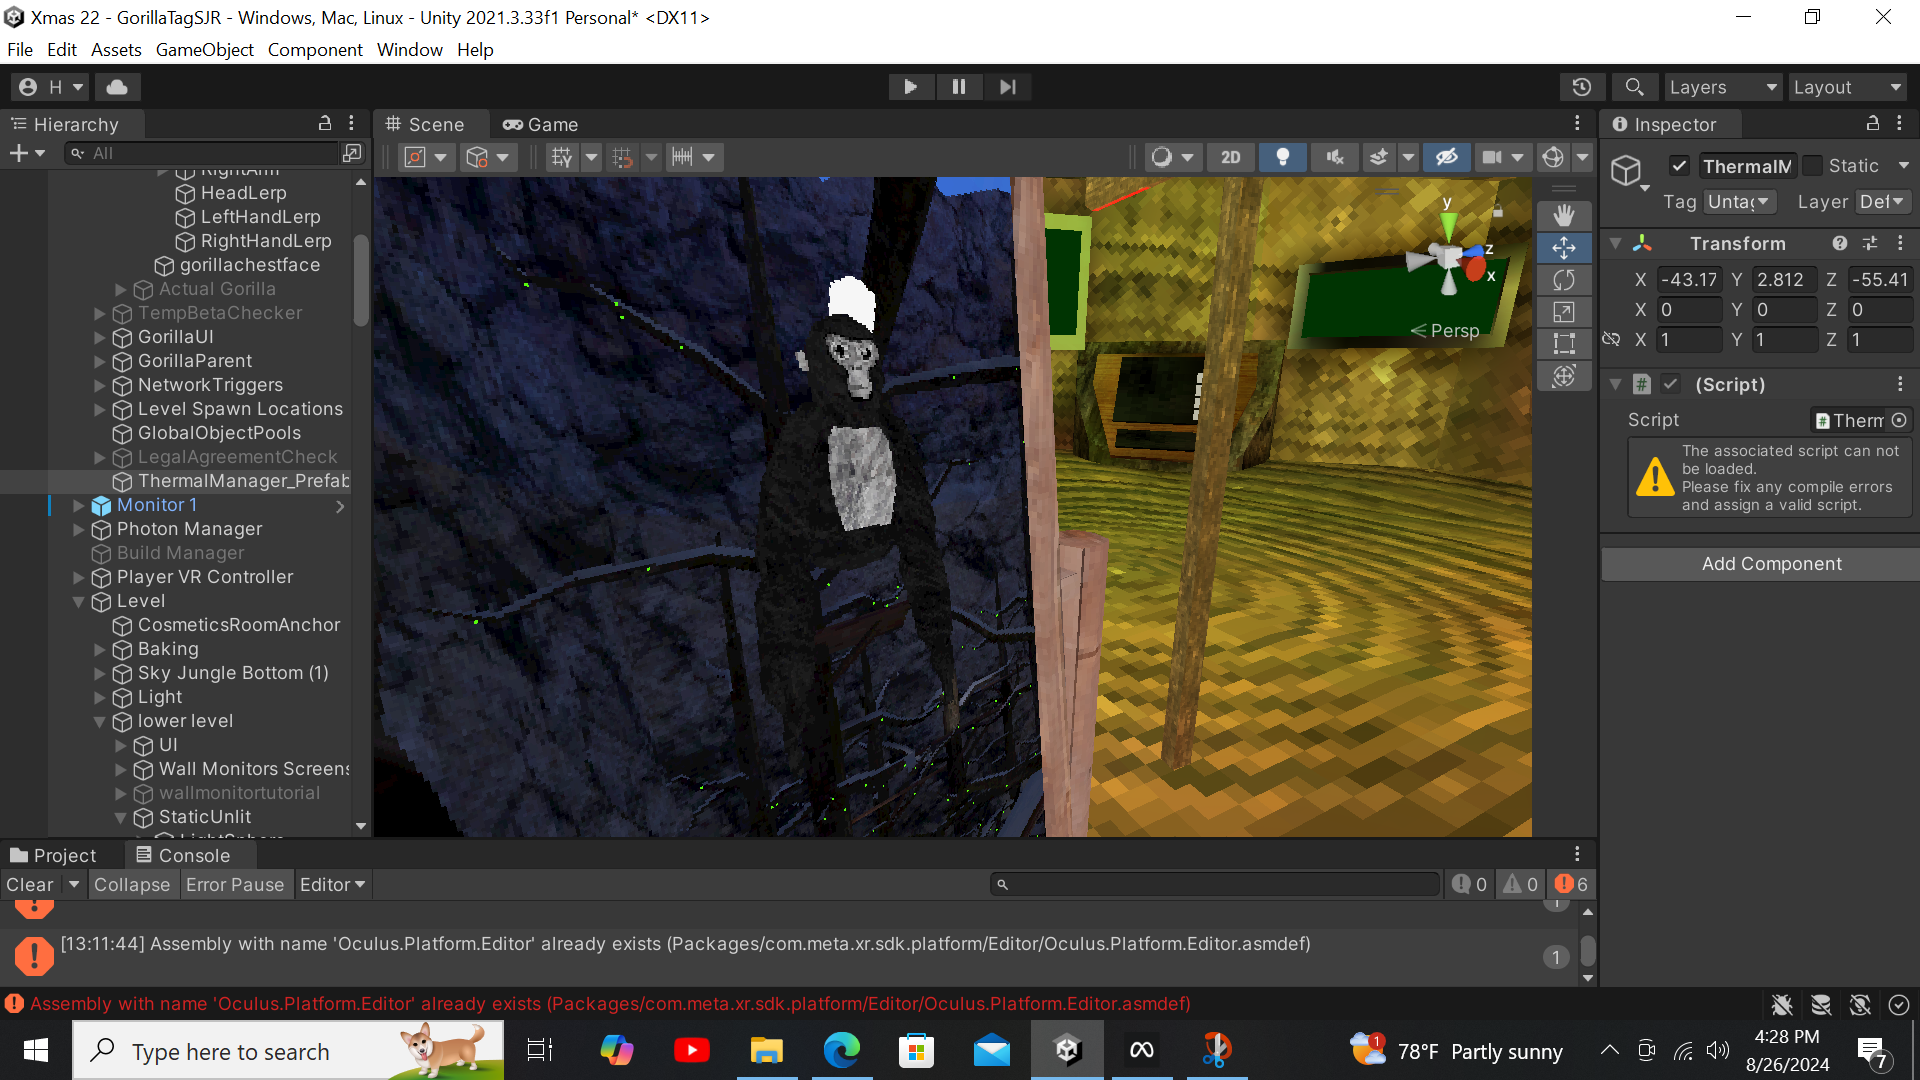Mute scene audio toggle
Viewport: 1920px width, 1080px height.
click(x=1334, y=157)
